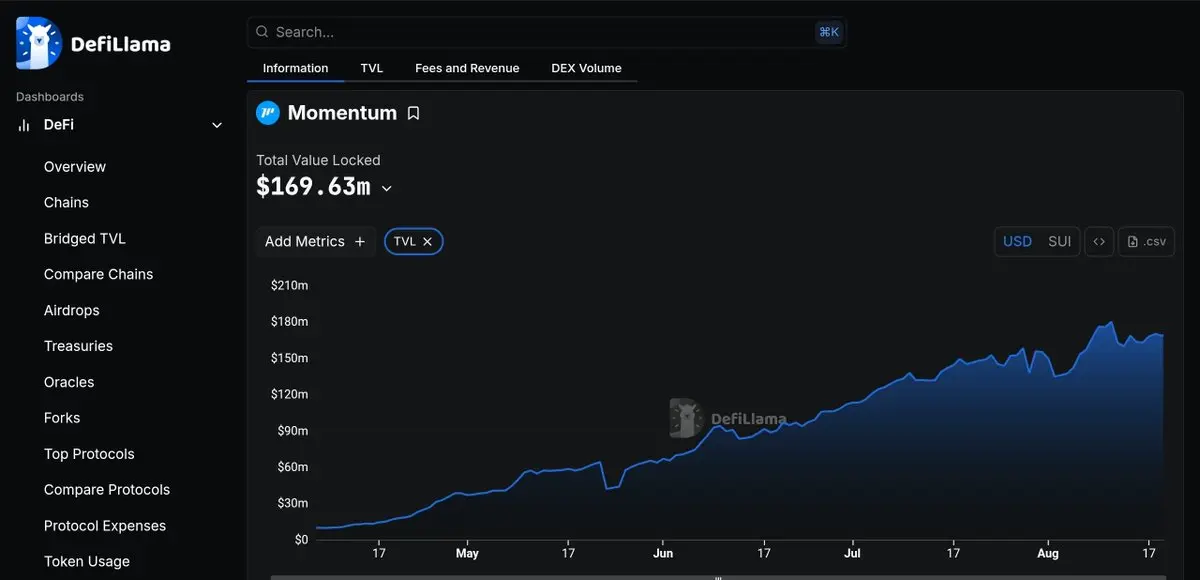Click the Jul label on the time axis

point(852,553)
